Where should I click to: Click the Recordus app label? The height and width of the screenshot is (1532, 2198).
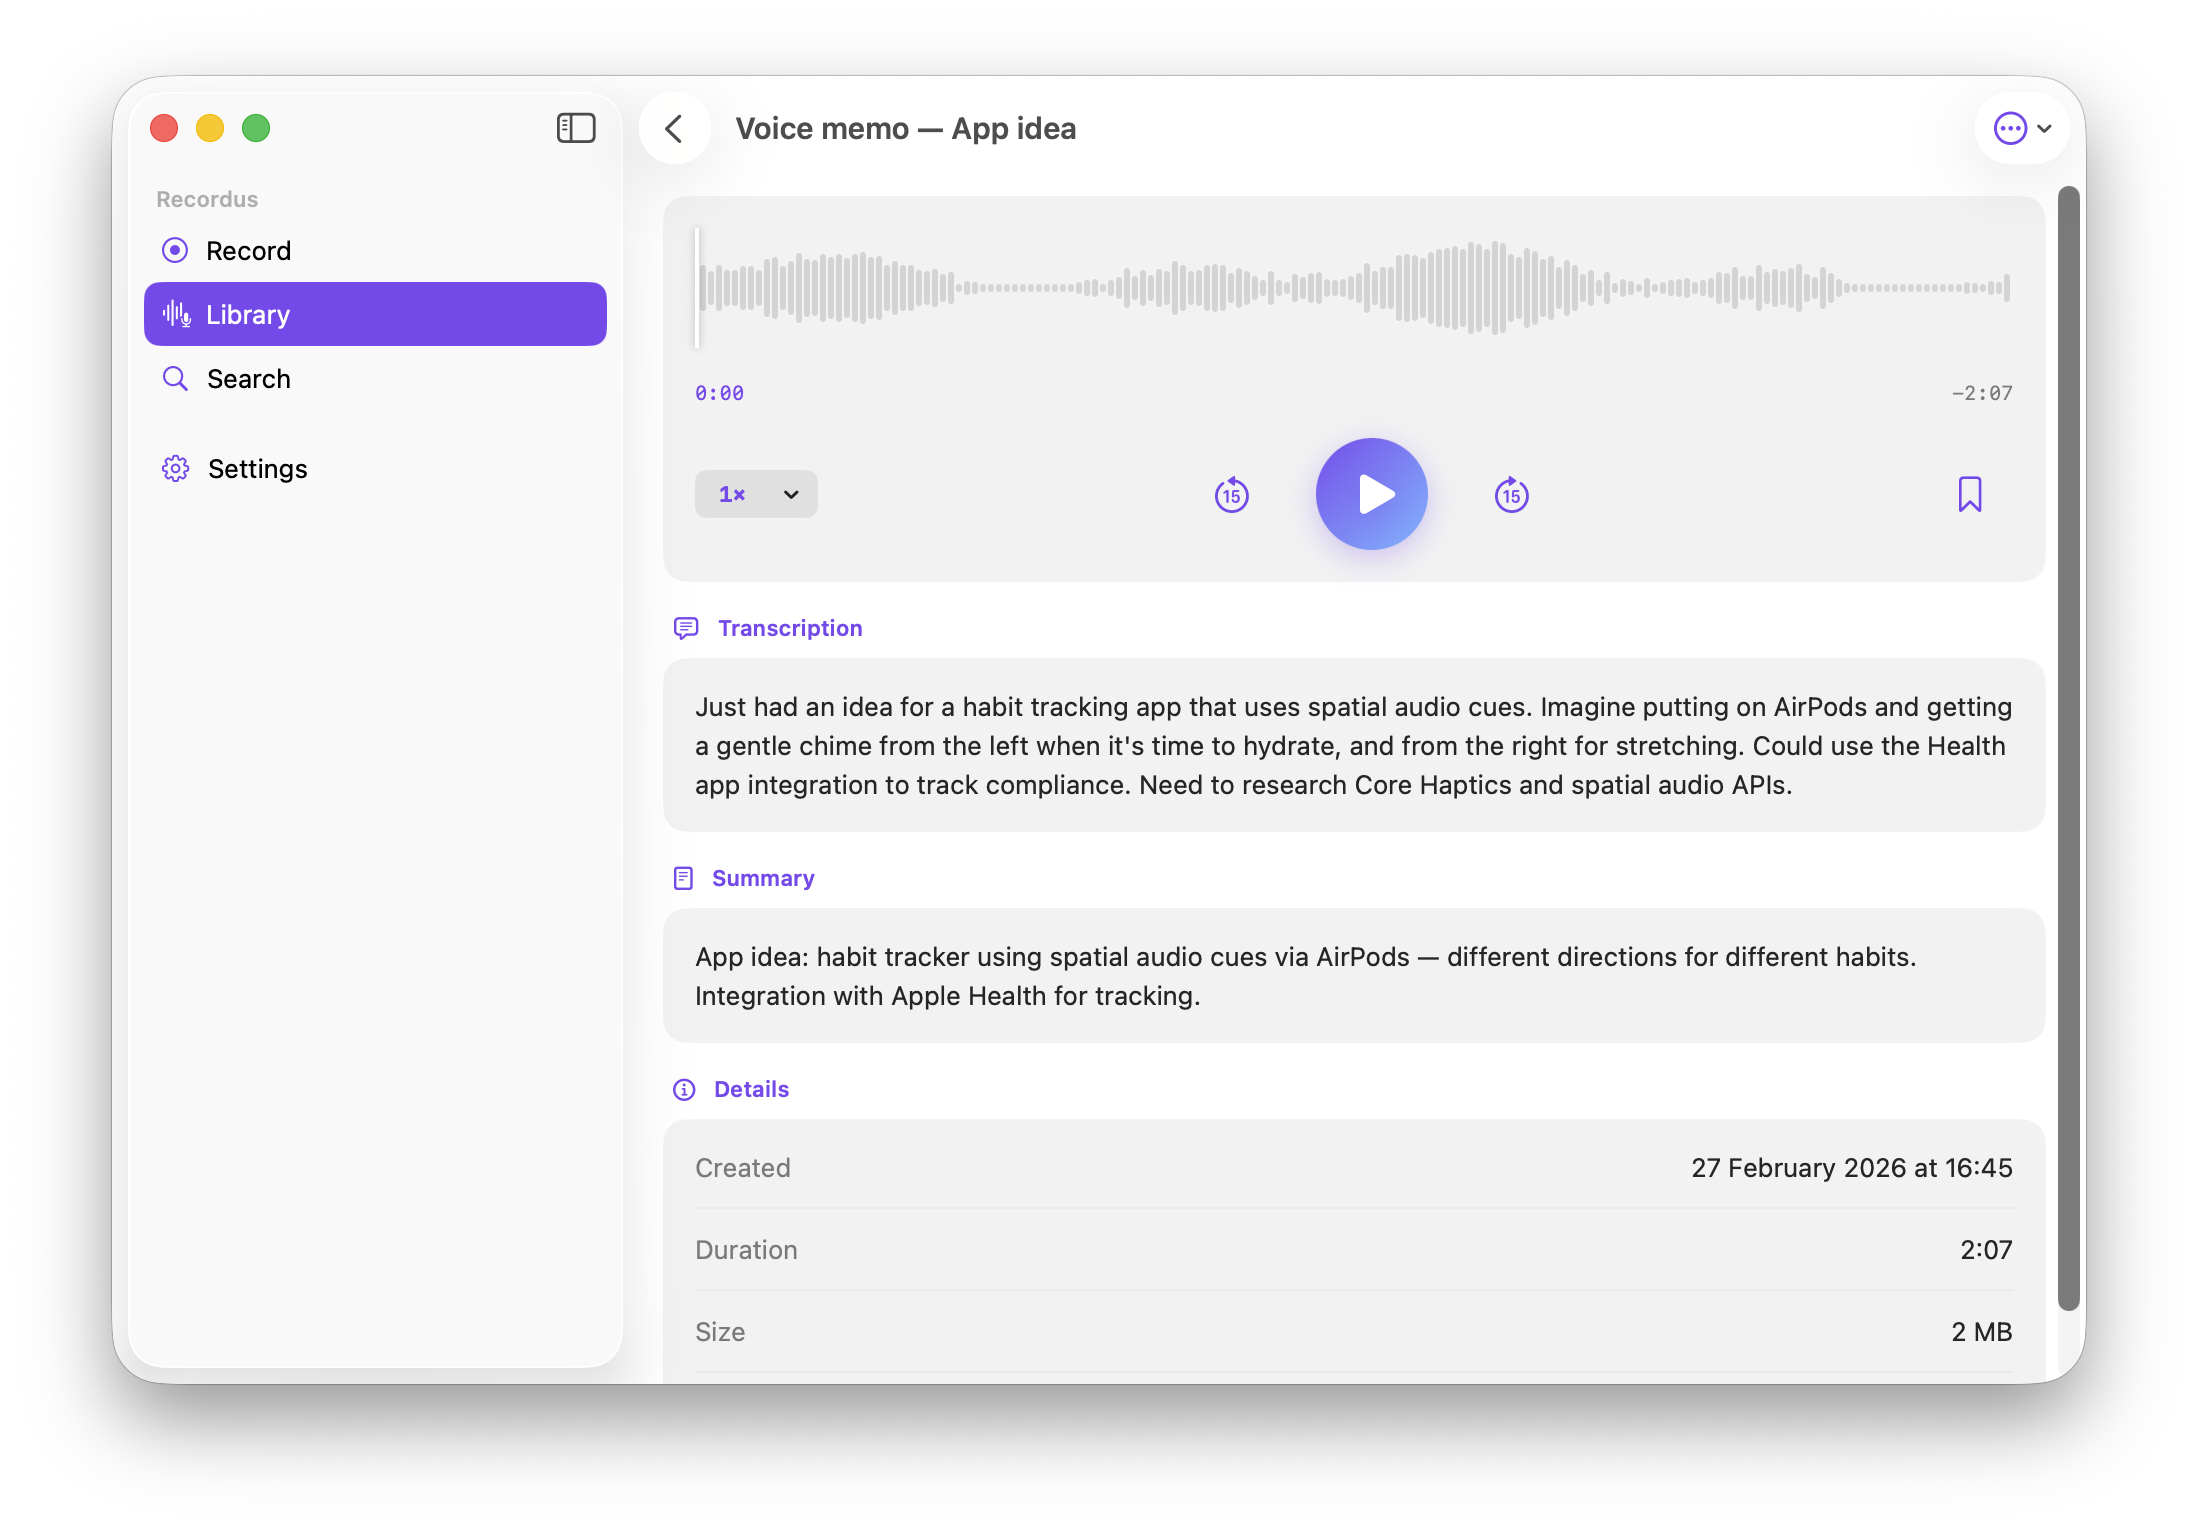(x=206, y=198)
